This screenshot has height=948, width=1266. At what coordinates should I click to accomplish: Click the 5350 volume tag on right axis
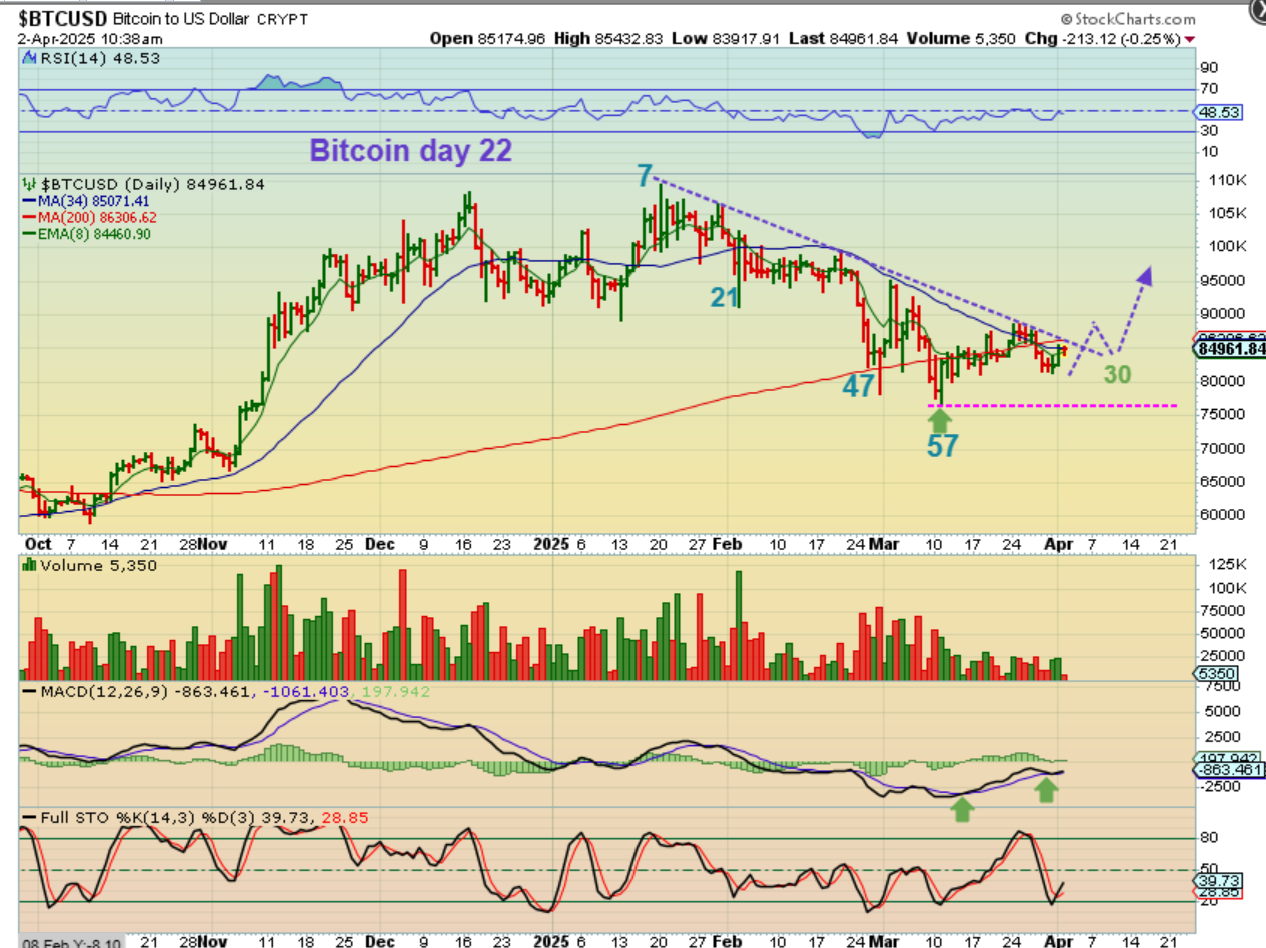(1216, 674)
